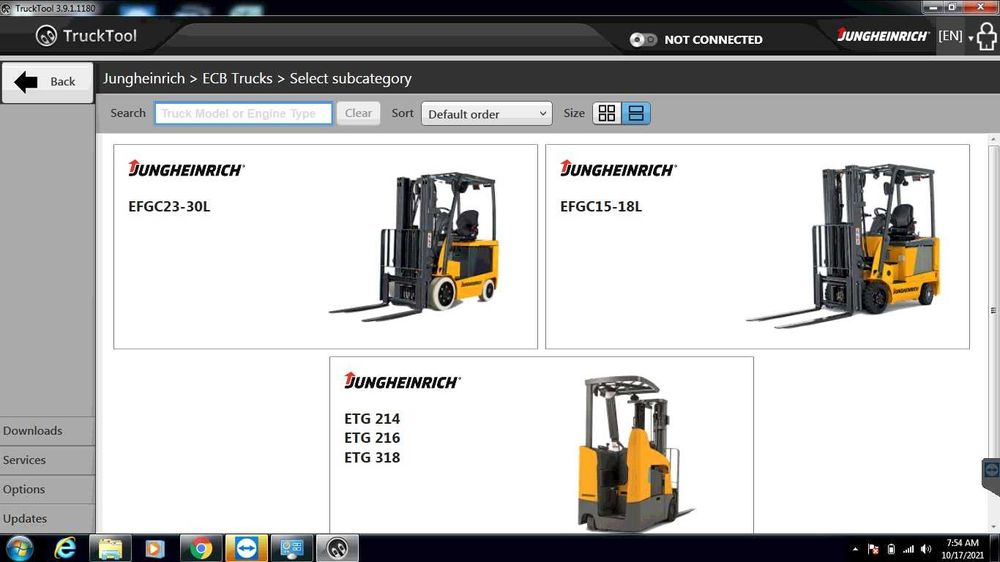1000x562 pixels.
Task: Launch Internet Explorer from taskbar
Action: tap(64, 549)
